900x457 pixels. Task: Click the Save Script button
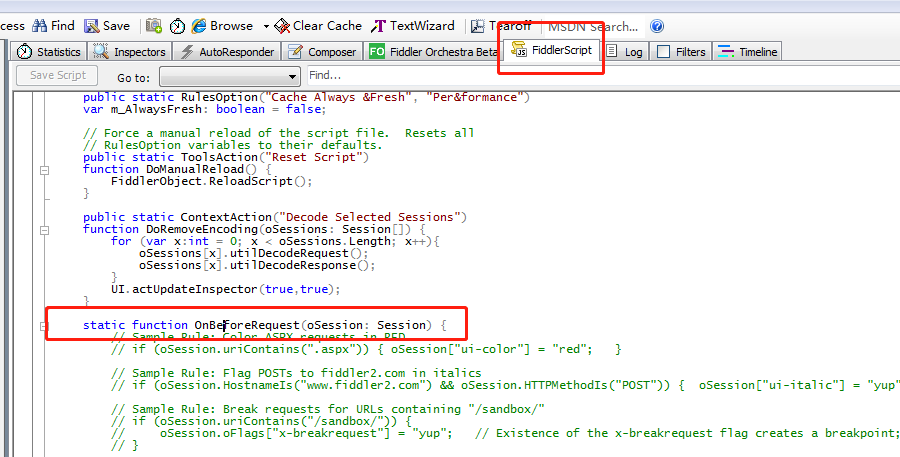[x=57, y=75]
